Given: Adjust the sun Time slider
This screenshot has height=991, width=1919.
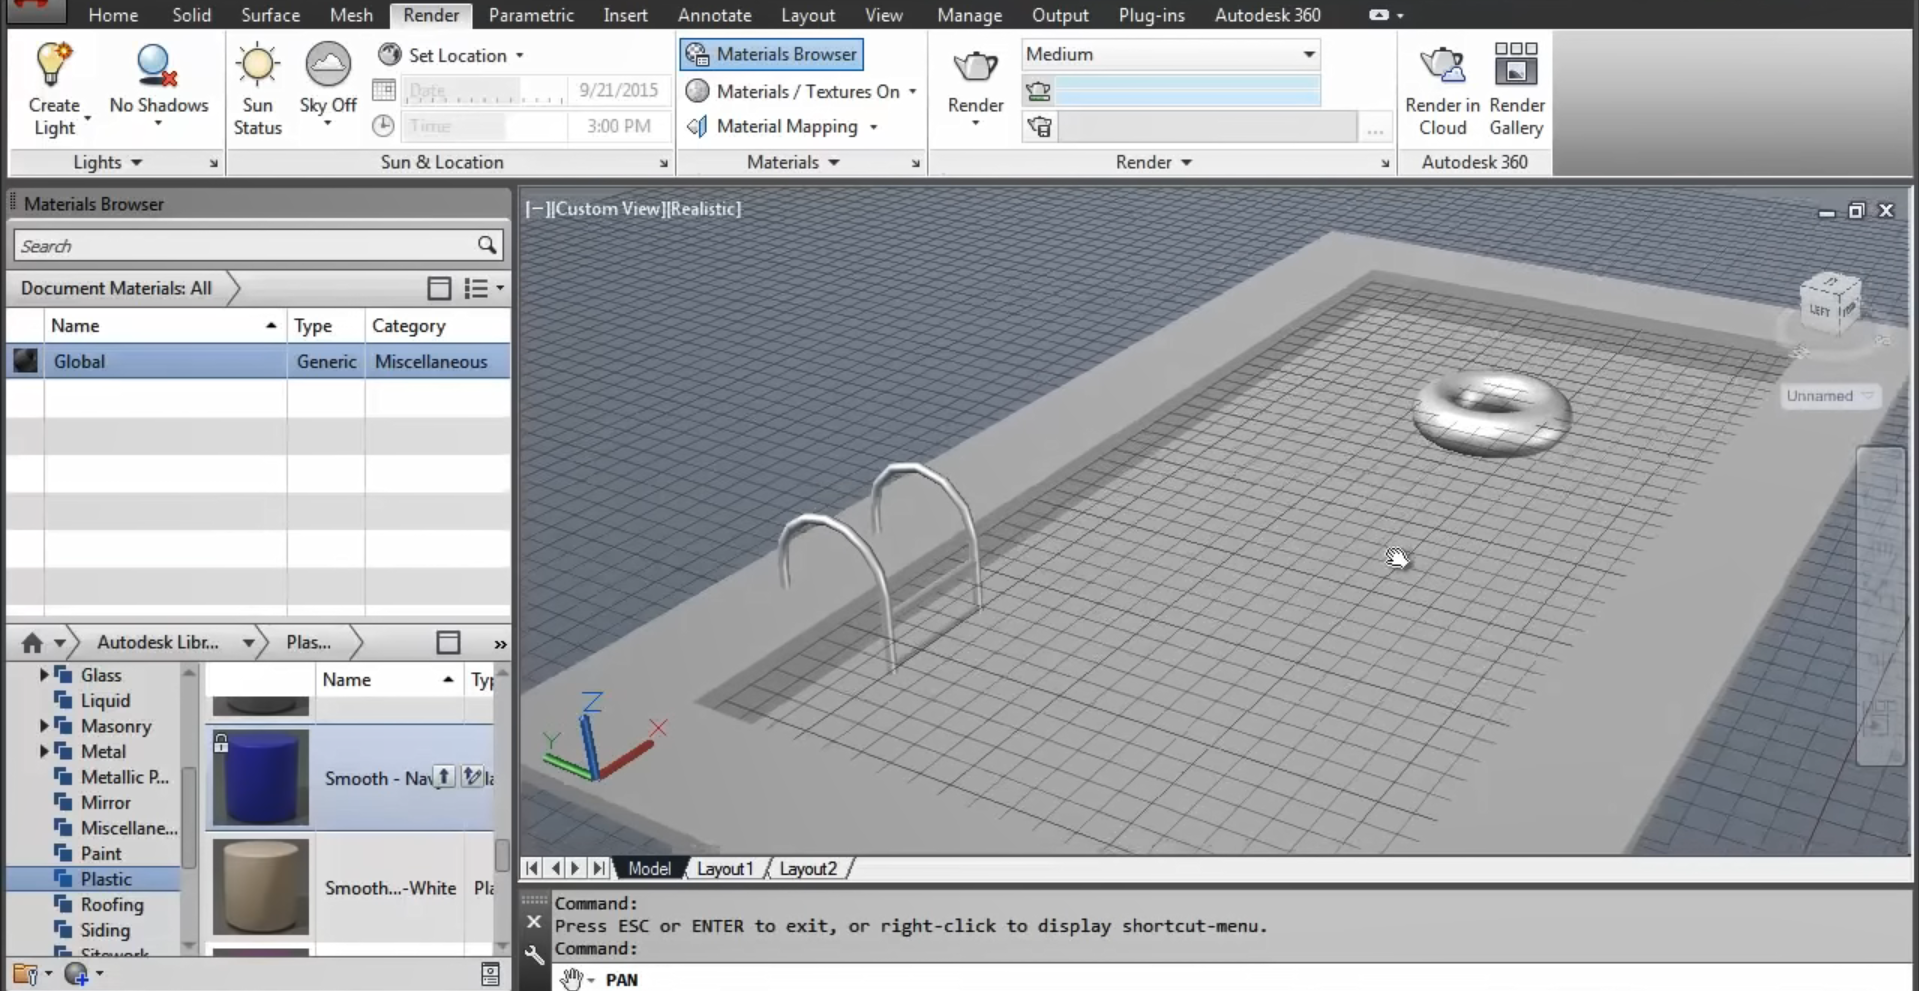Looking at the screenshot, I should (484, 127).
